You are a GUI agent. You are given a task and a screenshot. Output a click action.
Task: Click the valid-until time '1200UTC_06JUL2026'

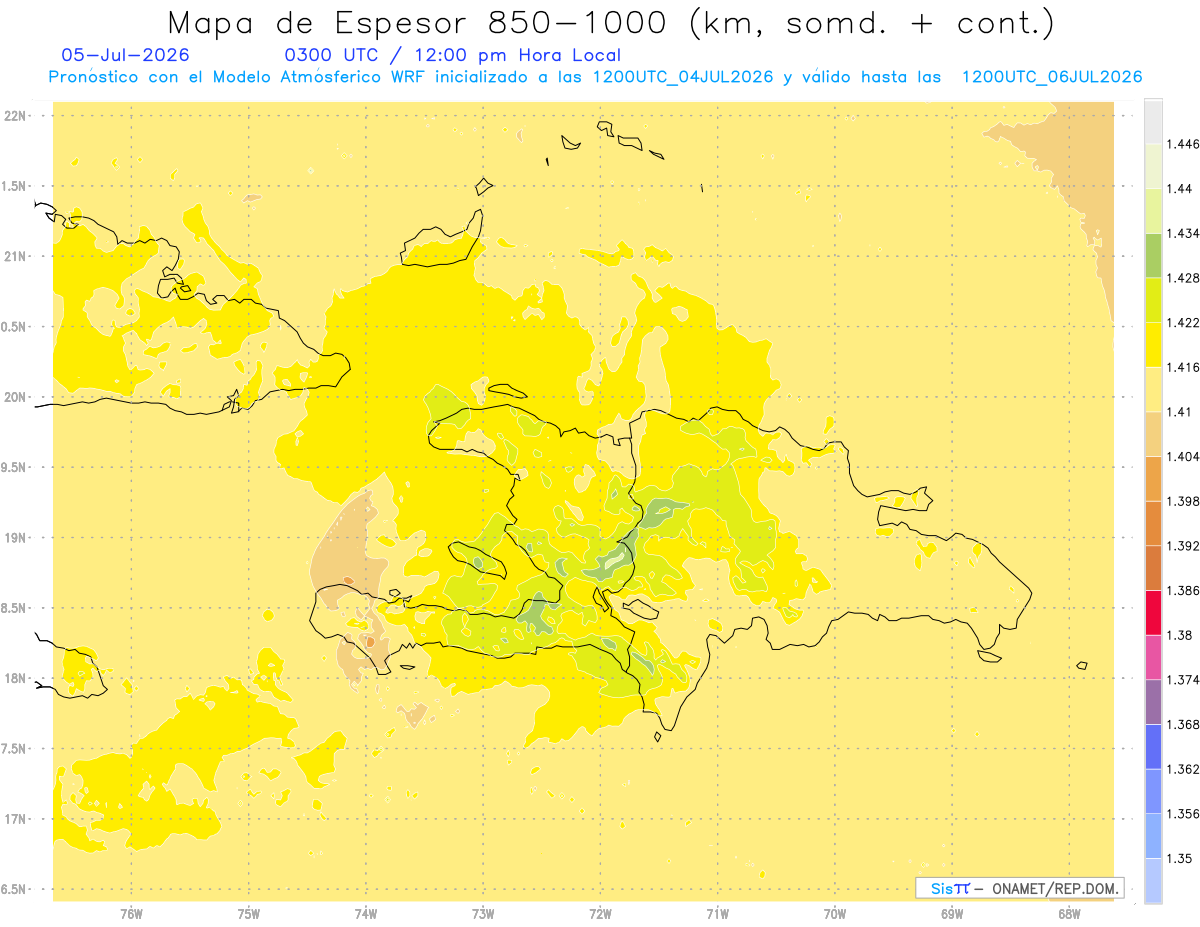(1052, 77)
